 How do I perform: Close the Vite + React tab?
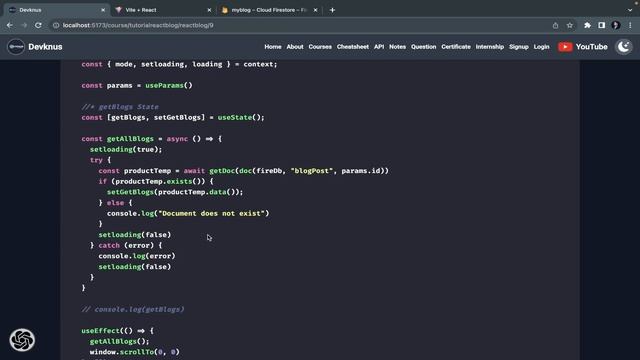[209, 10]
